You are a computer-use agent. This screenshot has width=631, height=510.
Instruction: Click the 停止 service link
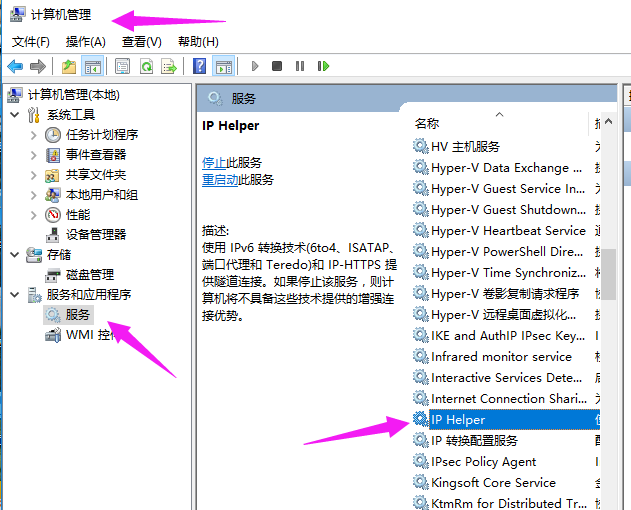pos(214,162)
